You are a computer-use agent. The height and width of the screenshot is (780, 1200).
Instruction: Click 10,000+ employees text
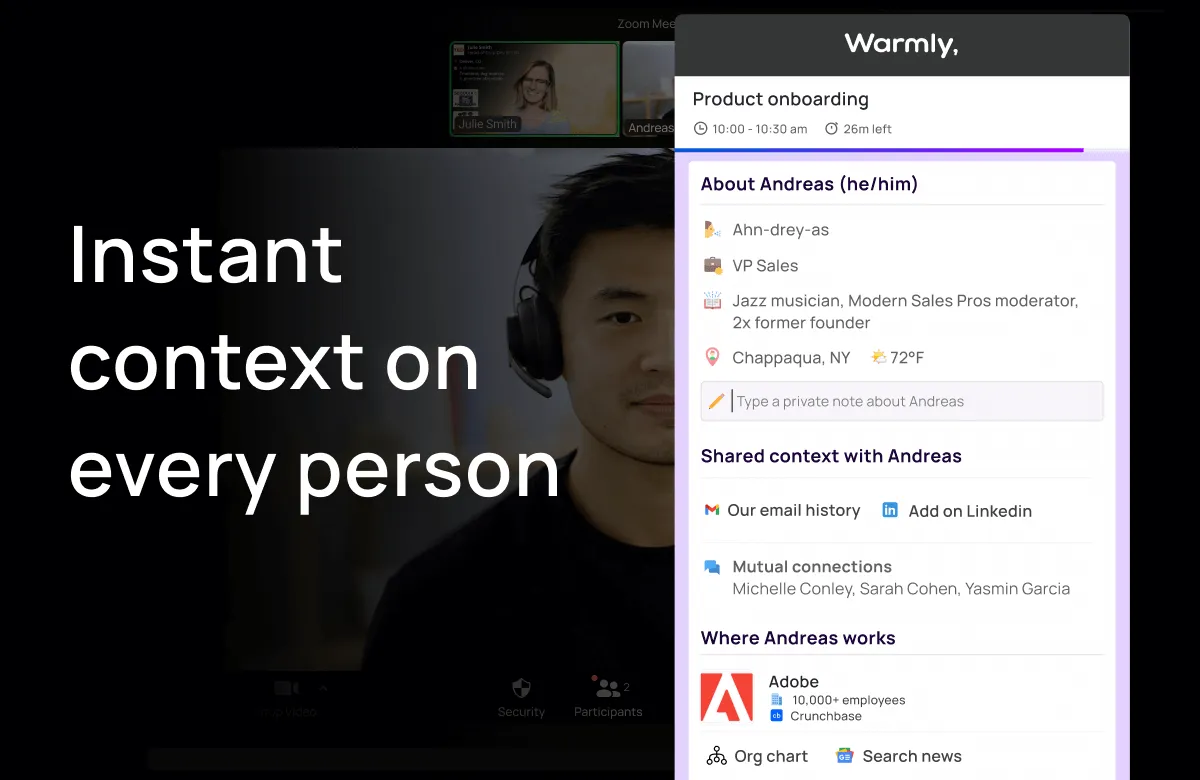pos(848,700)
